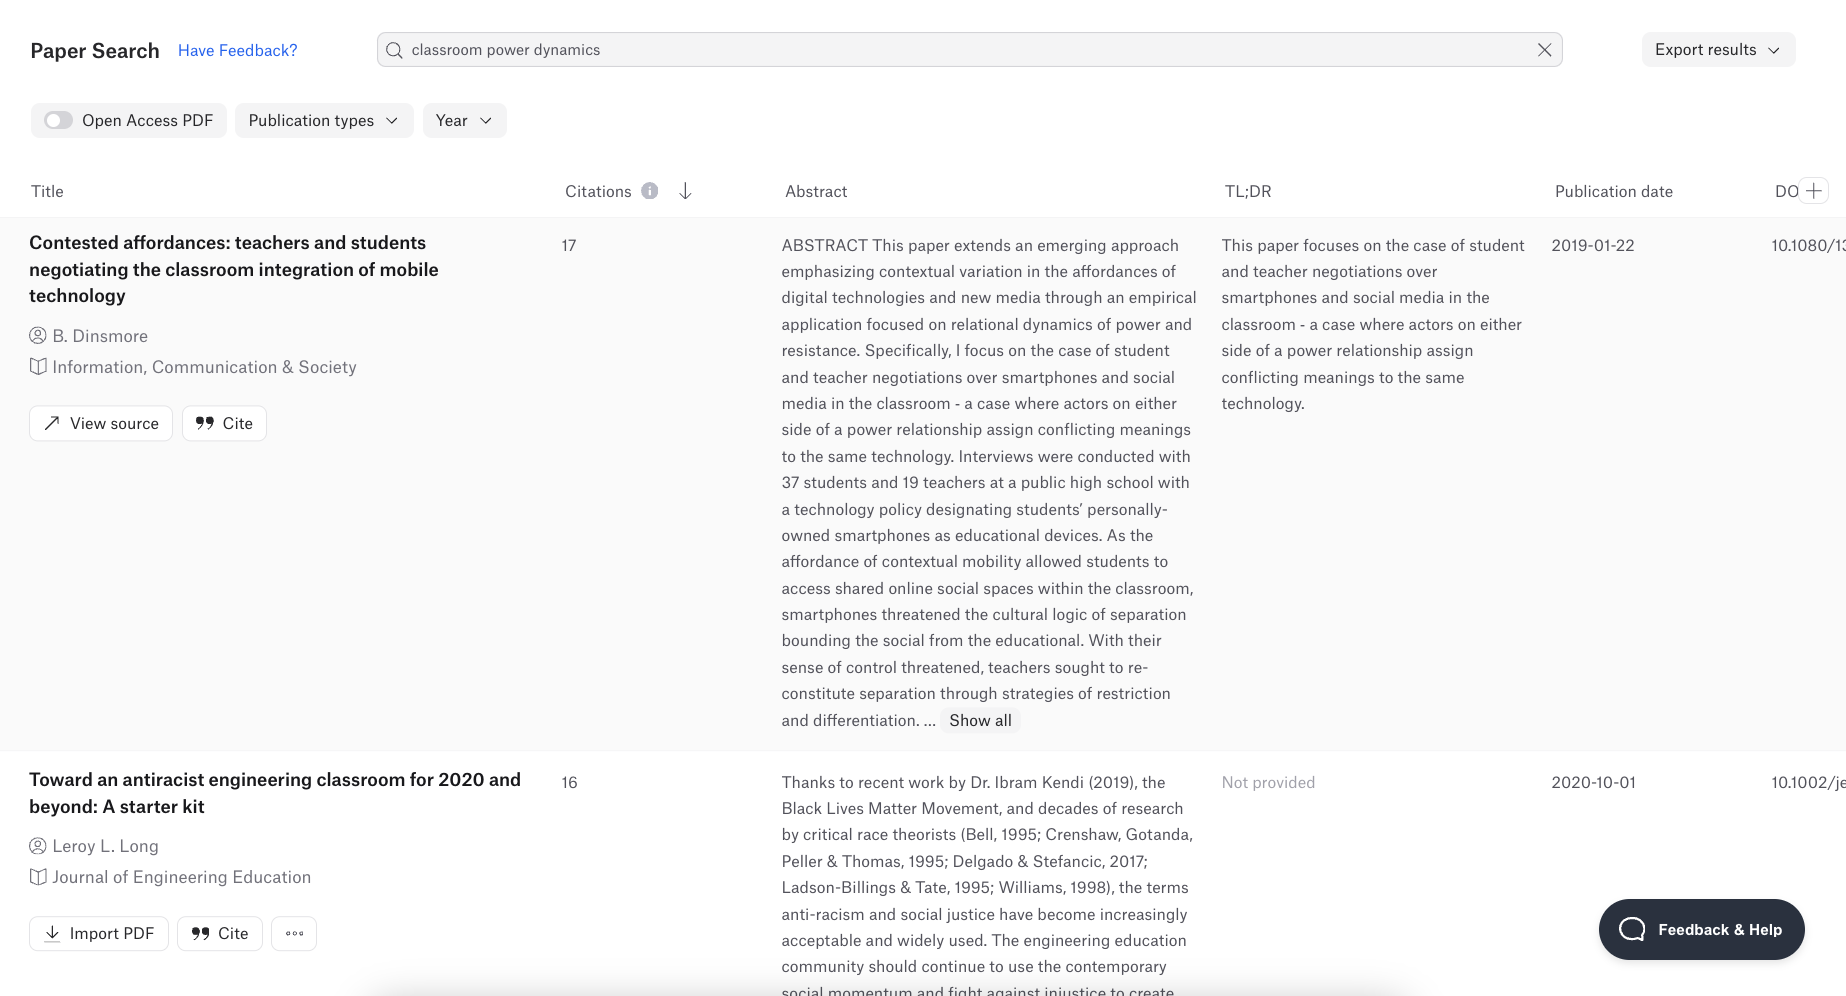Screen dimensions: 1846x996
Task: Click the magnifier icon in search bar
Action: [x=394, y=50]
